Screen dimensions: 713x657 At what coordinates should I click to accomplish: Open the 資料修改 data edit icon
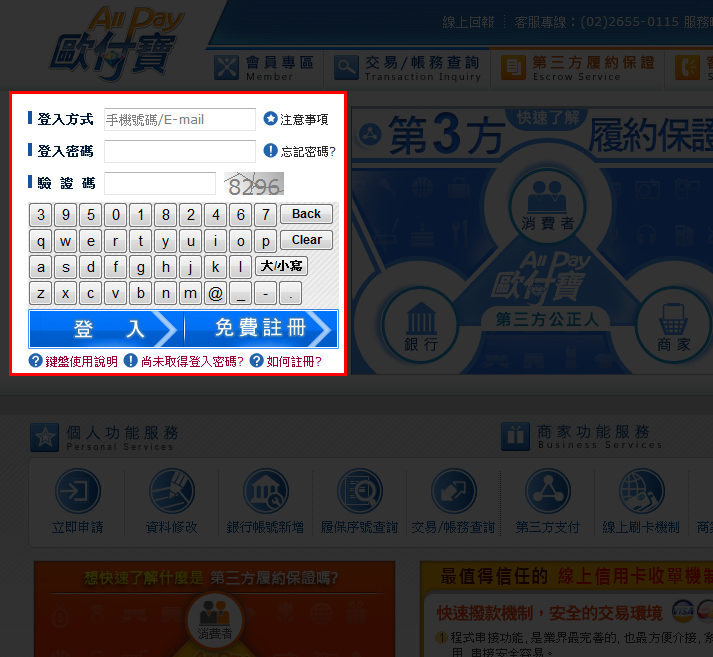[172, 492]
